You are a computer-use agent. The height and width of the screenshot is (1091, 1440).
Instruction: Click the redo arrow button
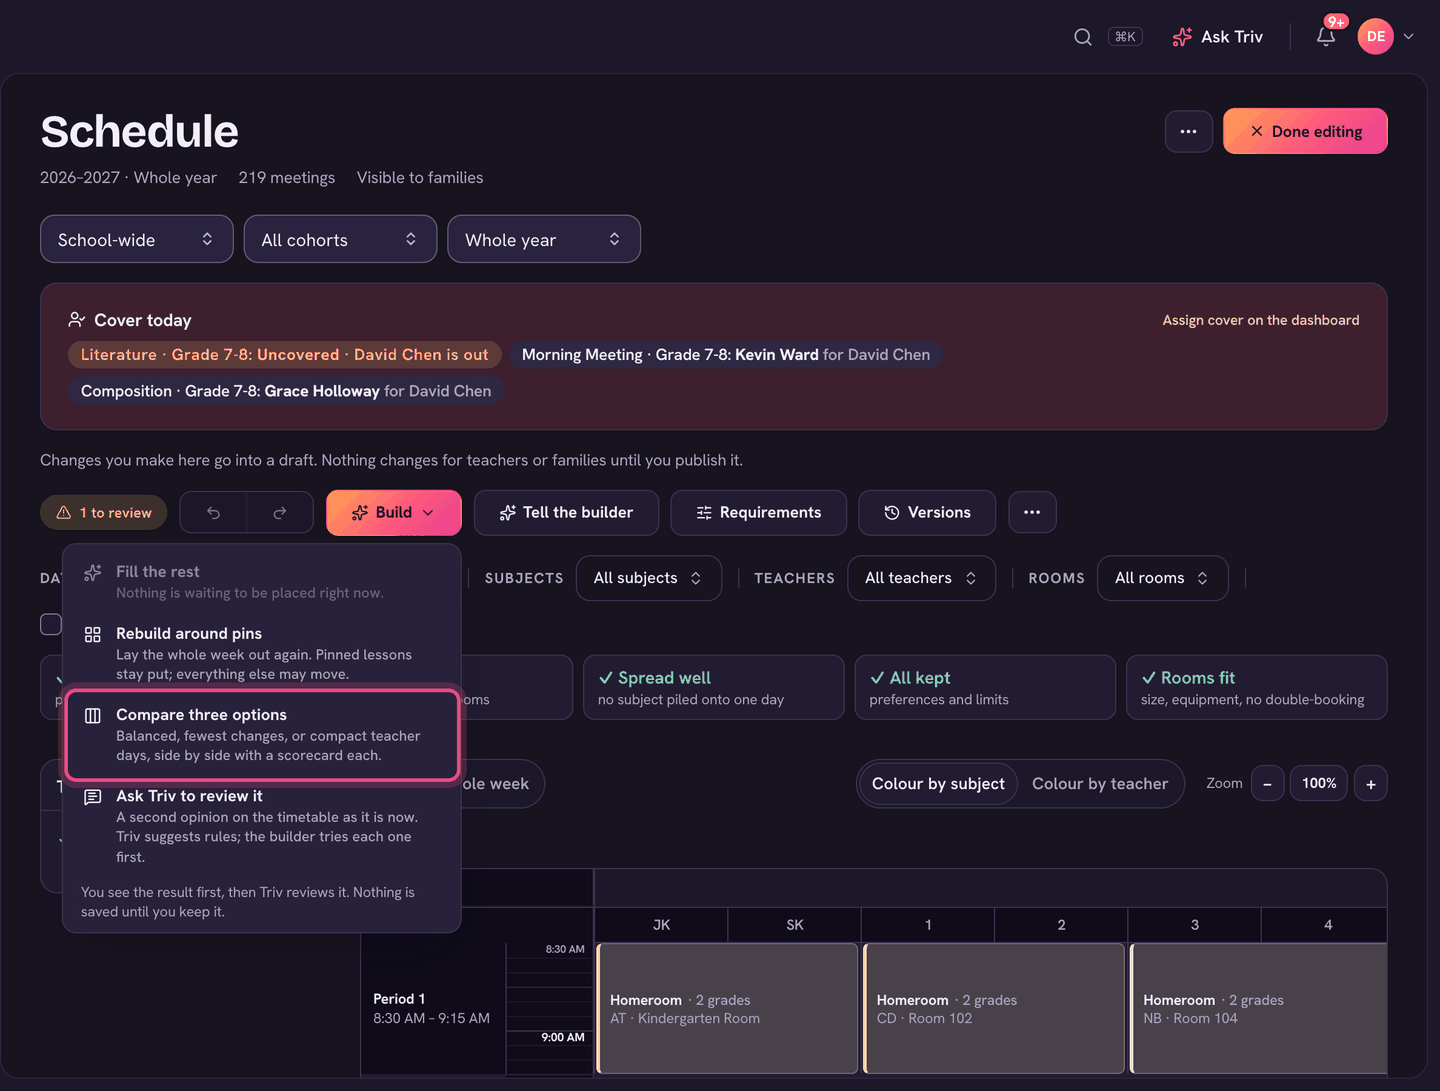(280, 513)
